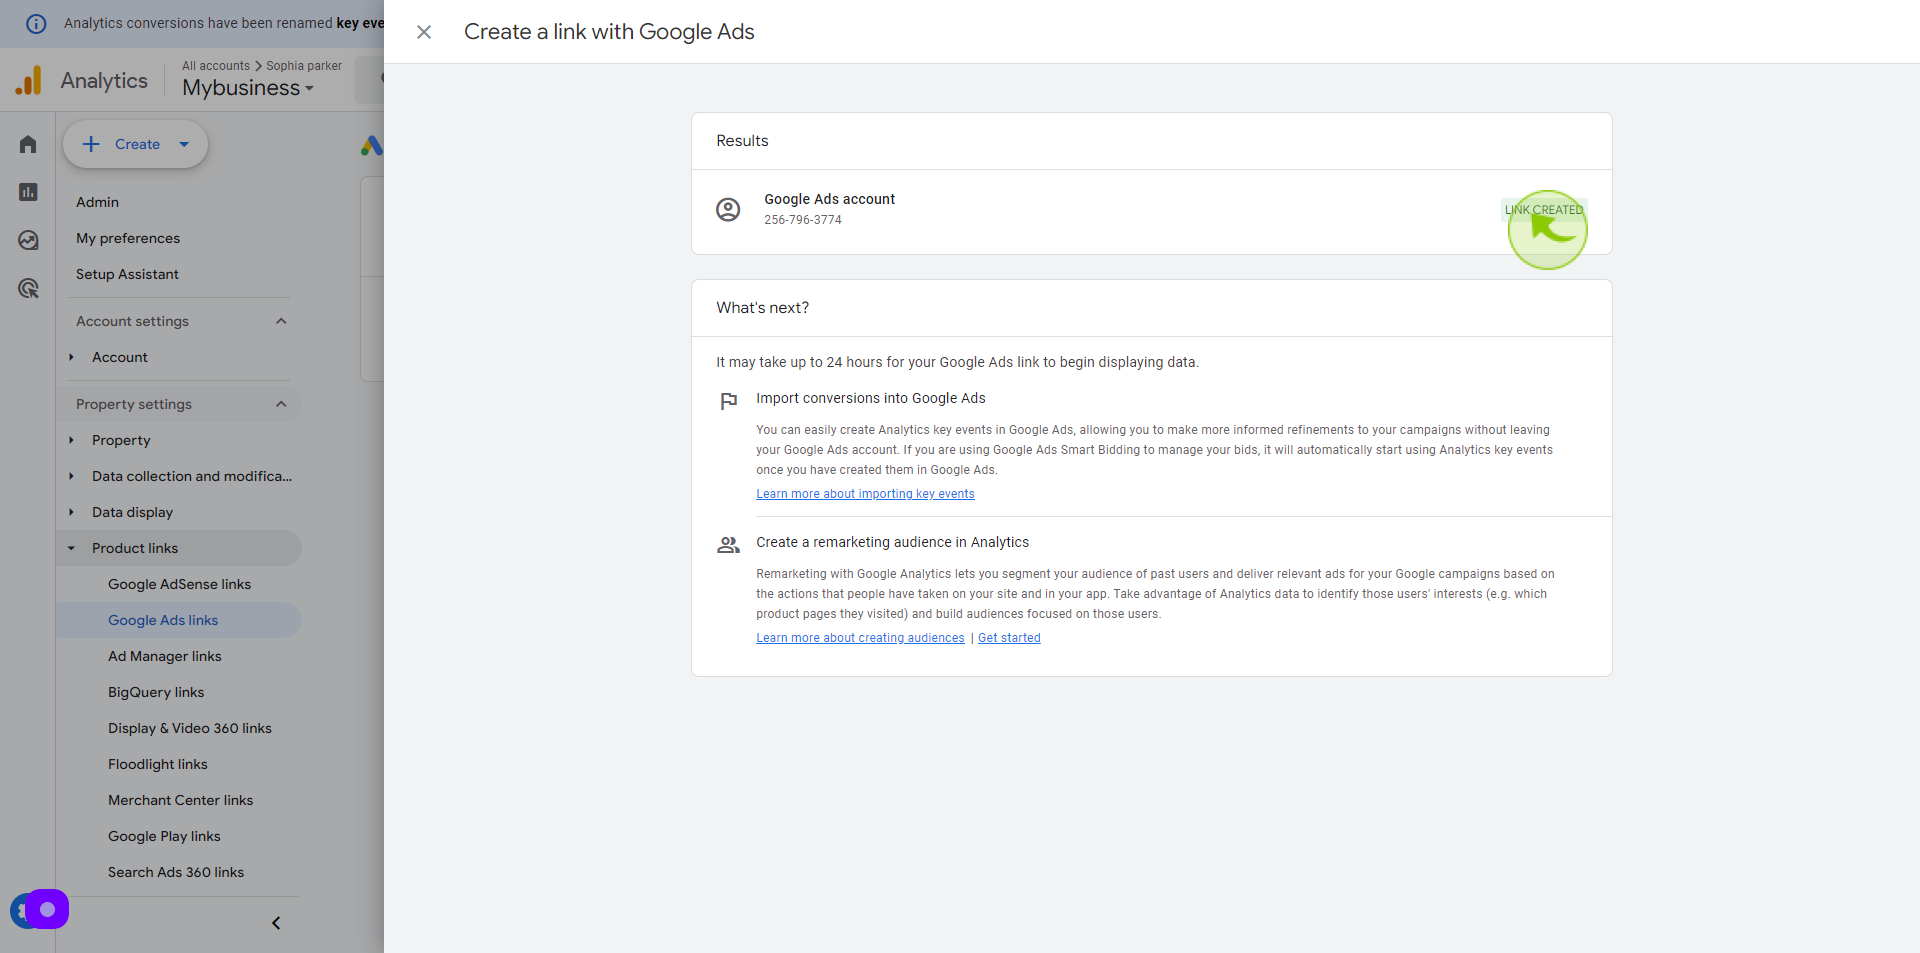Click the Results heading
This screenshot has height=953, width=1920.
[x=742, y=141]
